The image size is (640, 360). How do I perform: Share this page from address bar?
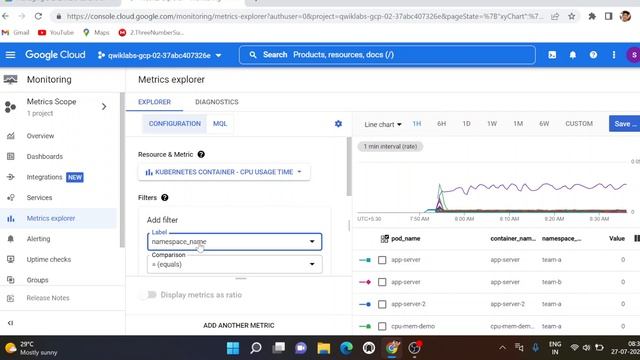(x=555, y=16)
